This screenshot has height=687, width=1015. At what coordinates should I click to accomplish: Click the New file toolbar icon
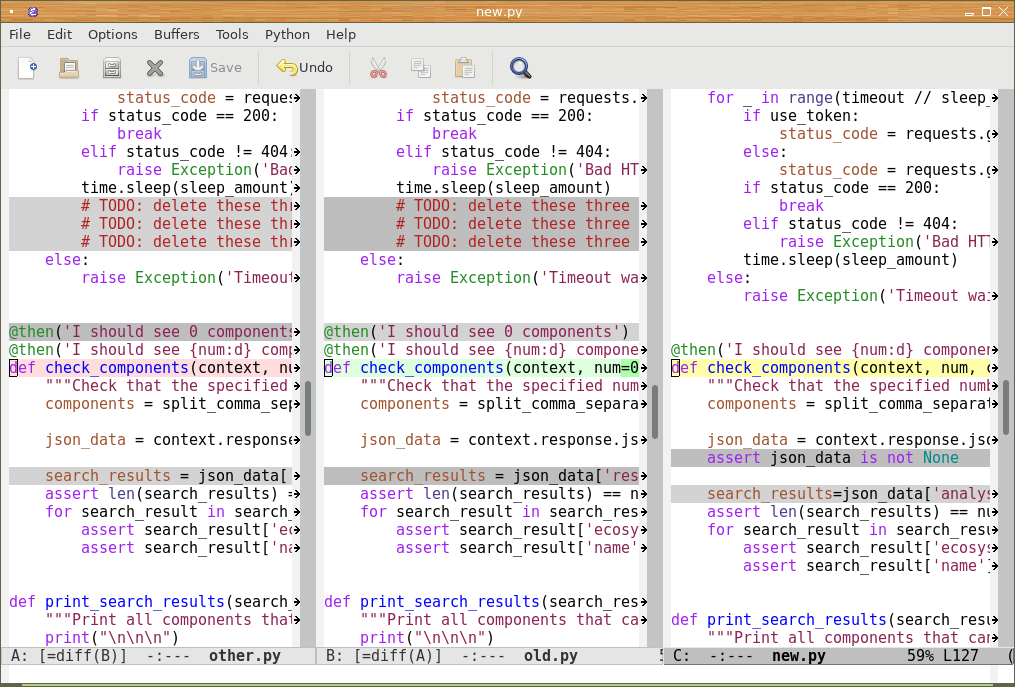(x=27, y=68)
